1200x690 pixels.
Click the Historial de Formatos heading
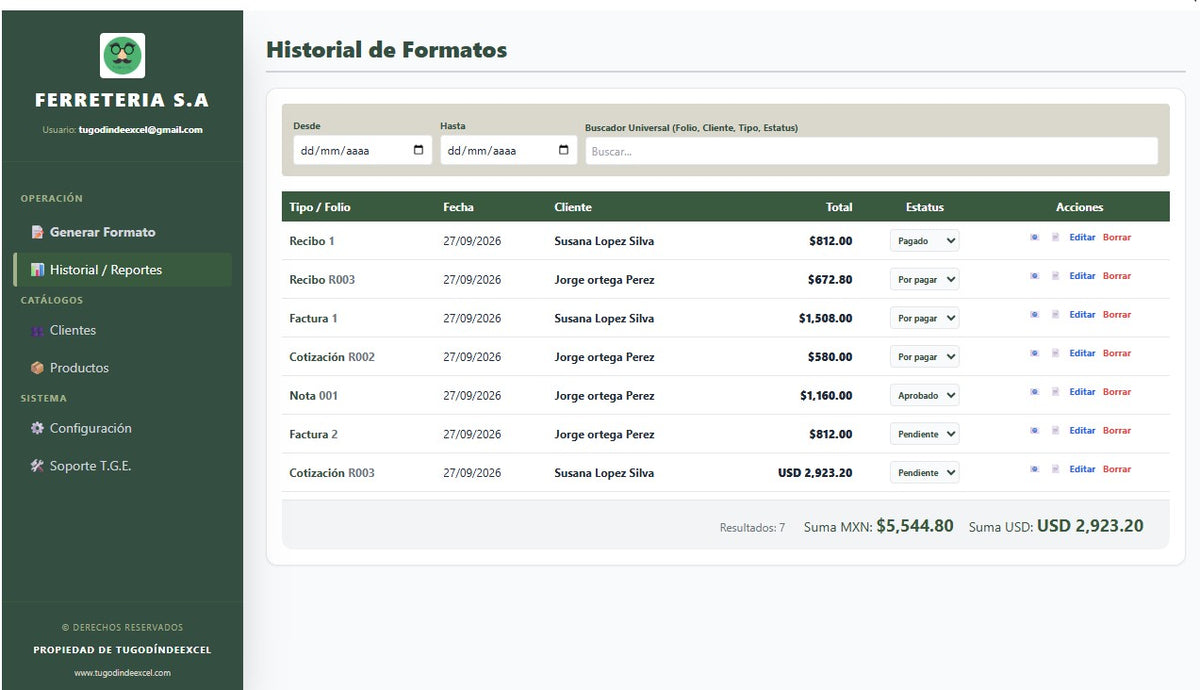pos(386,50)
